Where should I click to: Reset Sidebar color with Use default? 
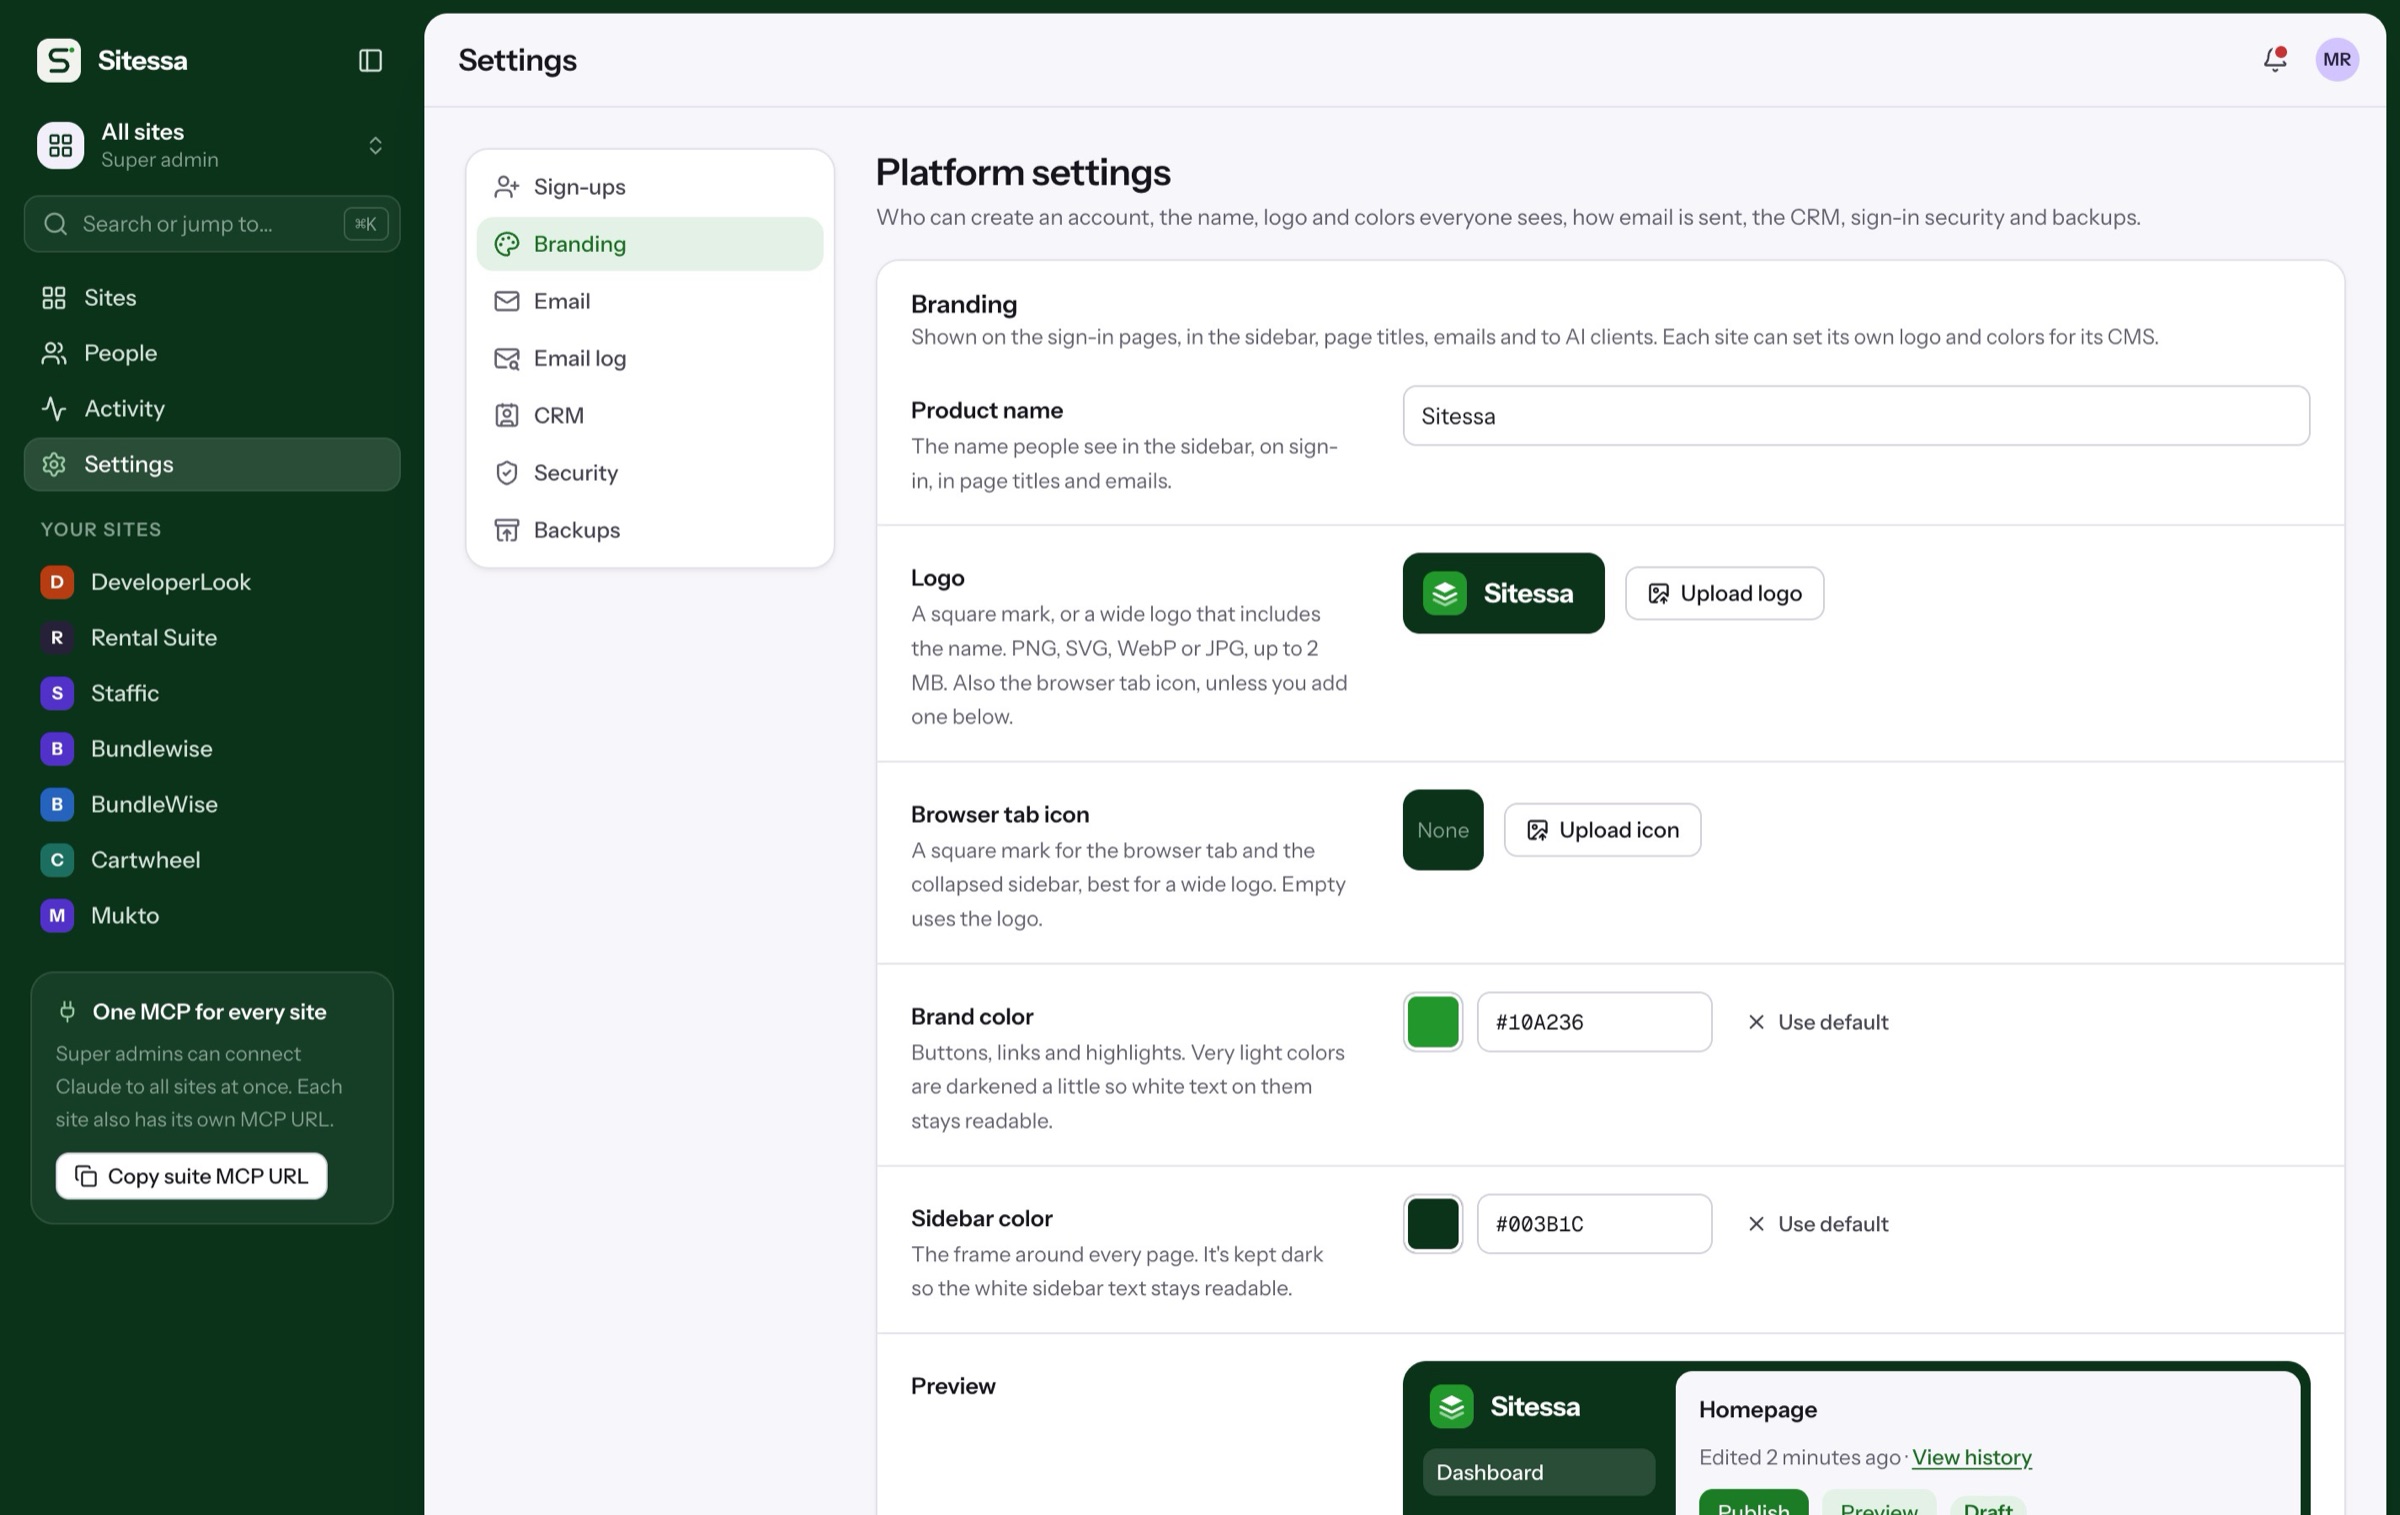click(1817, 1224)
